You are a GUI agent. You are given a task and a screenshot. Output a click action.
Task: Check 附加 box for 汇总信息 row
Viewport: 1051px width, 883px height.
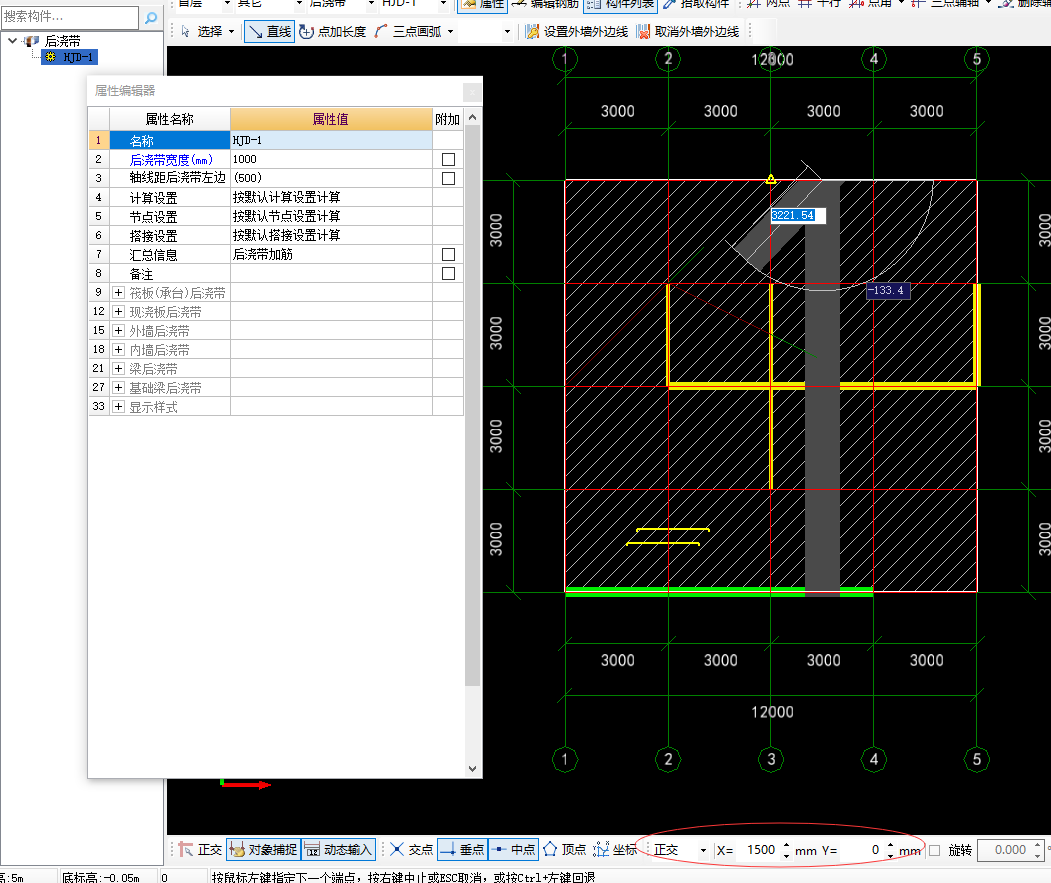pos(448,255)
